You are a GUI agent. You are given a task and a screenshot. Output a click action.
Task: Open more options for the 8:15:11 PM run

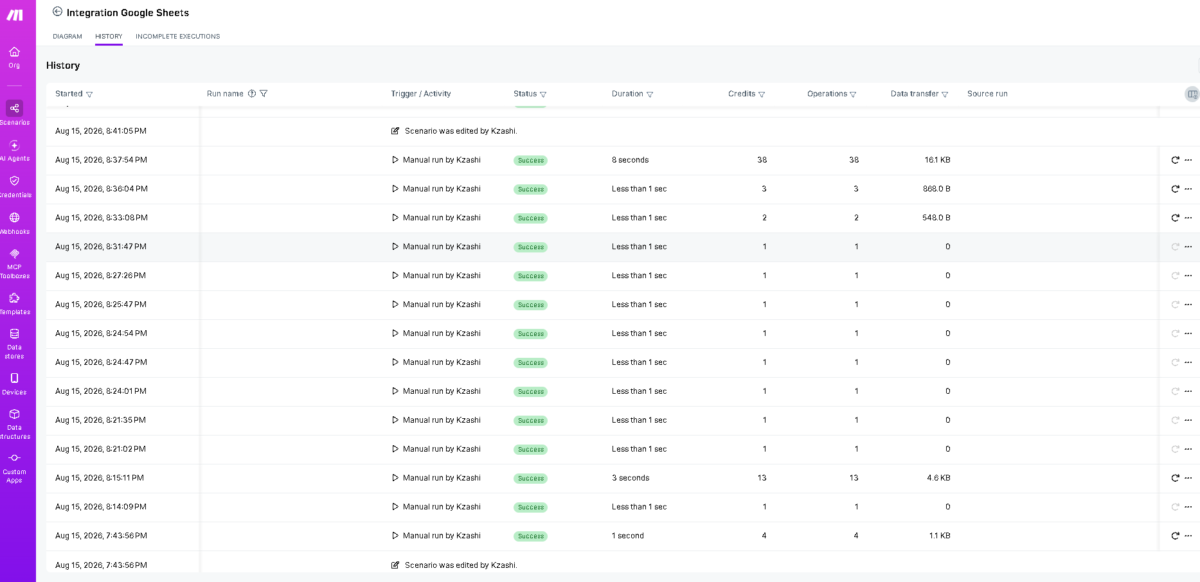[x=1188, y=478]
